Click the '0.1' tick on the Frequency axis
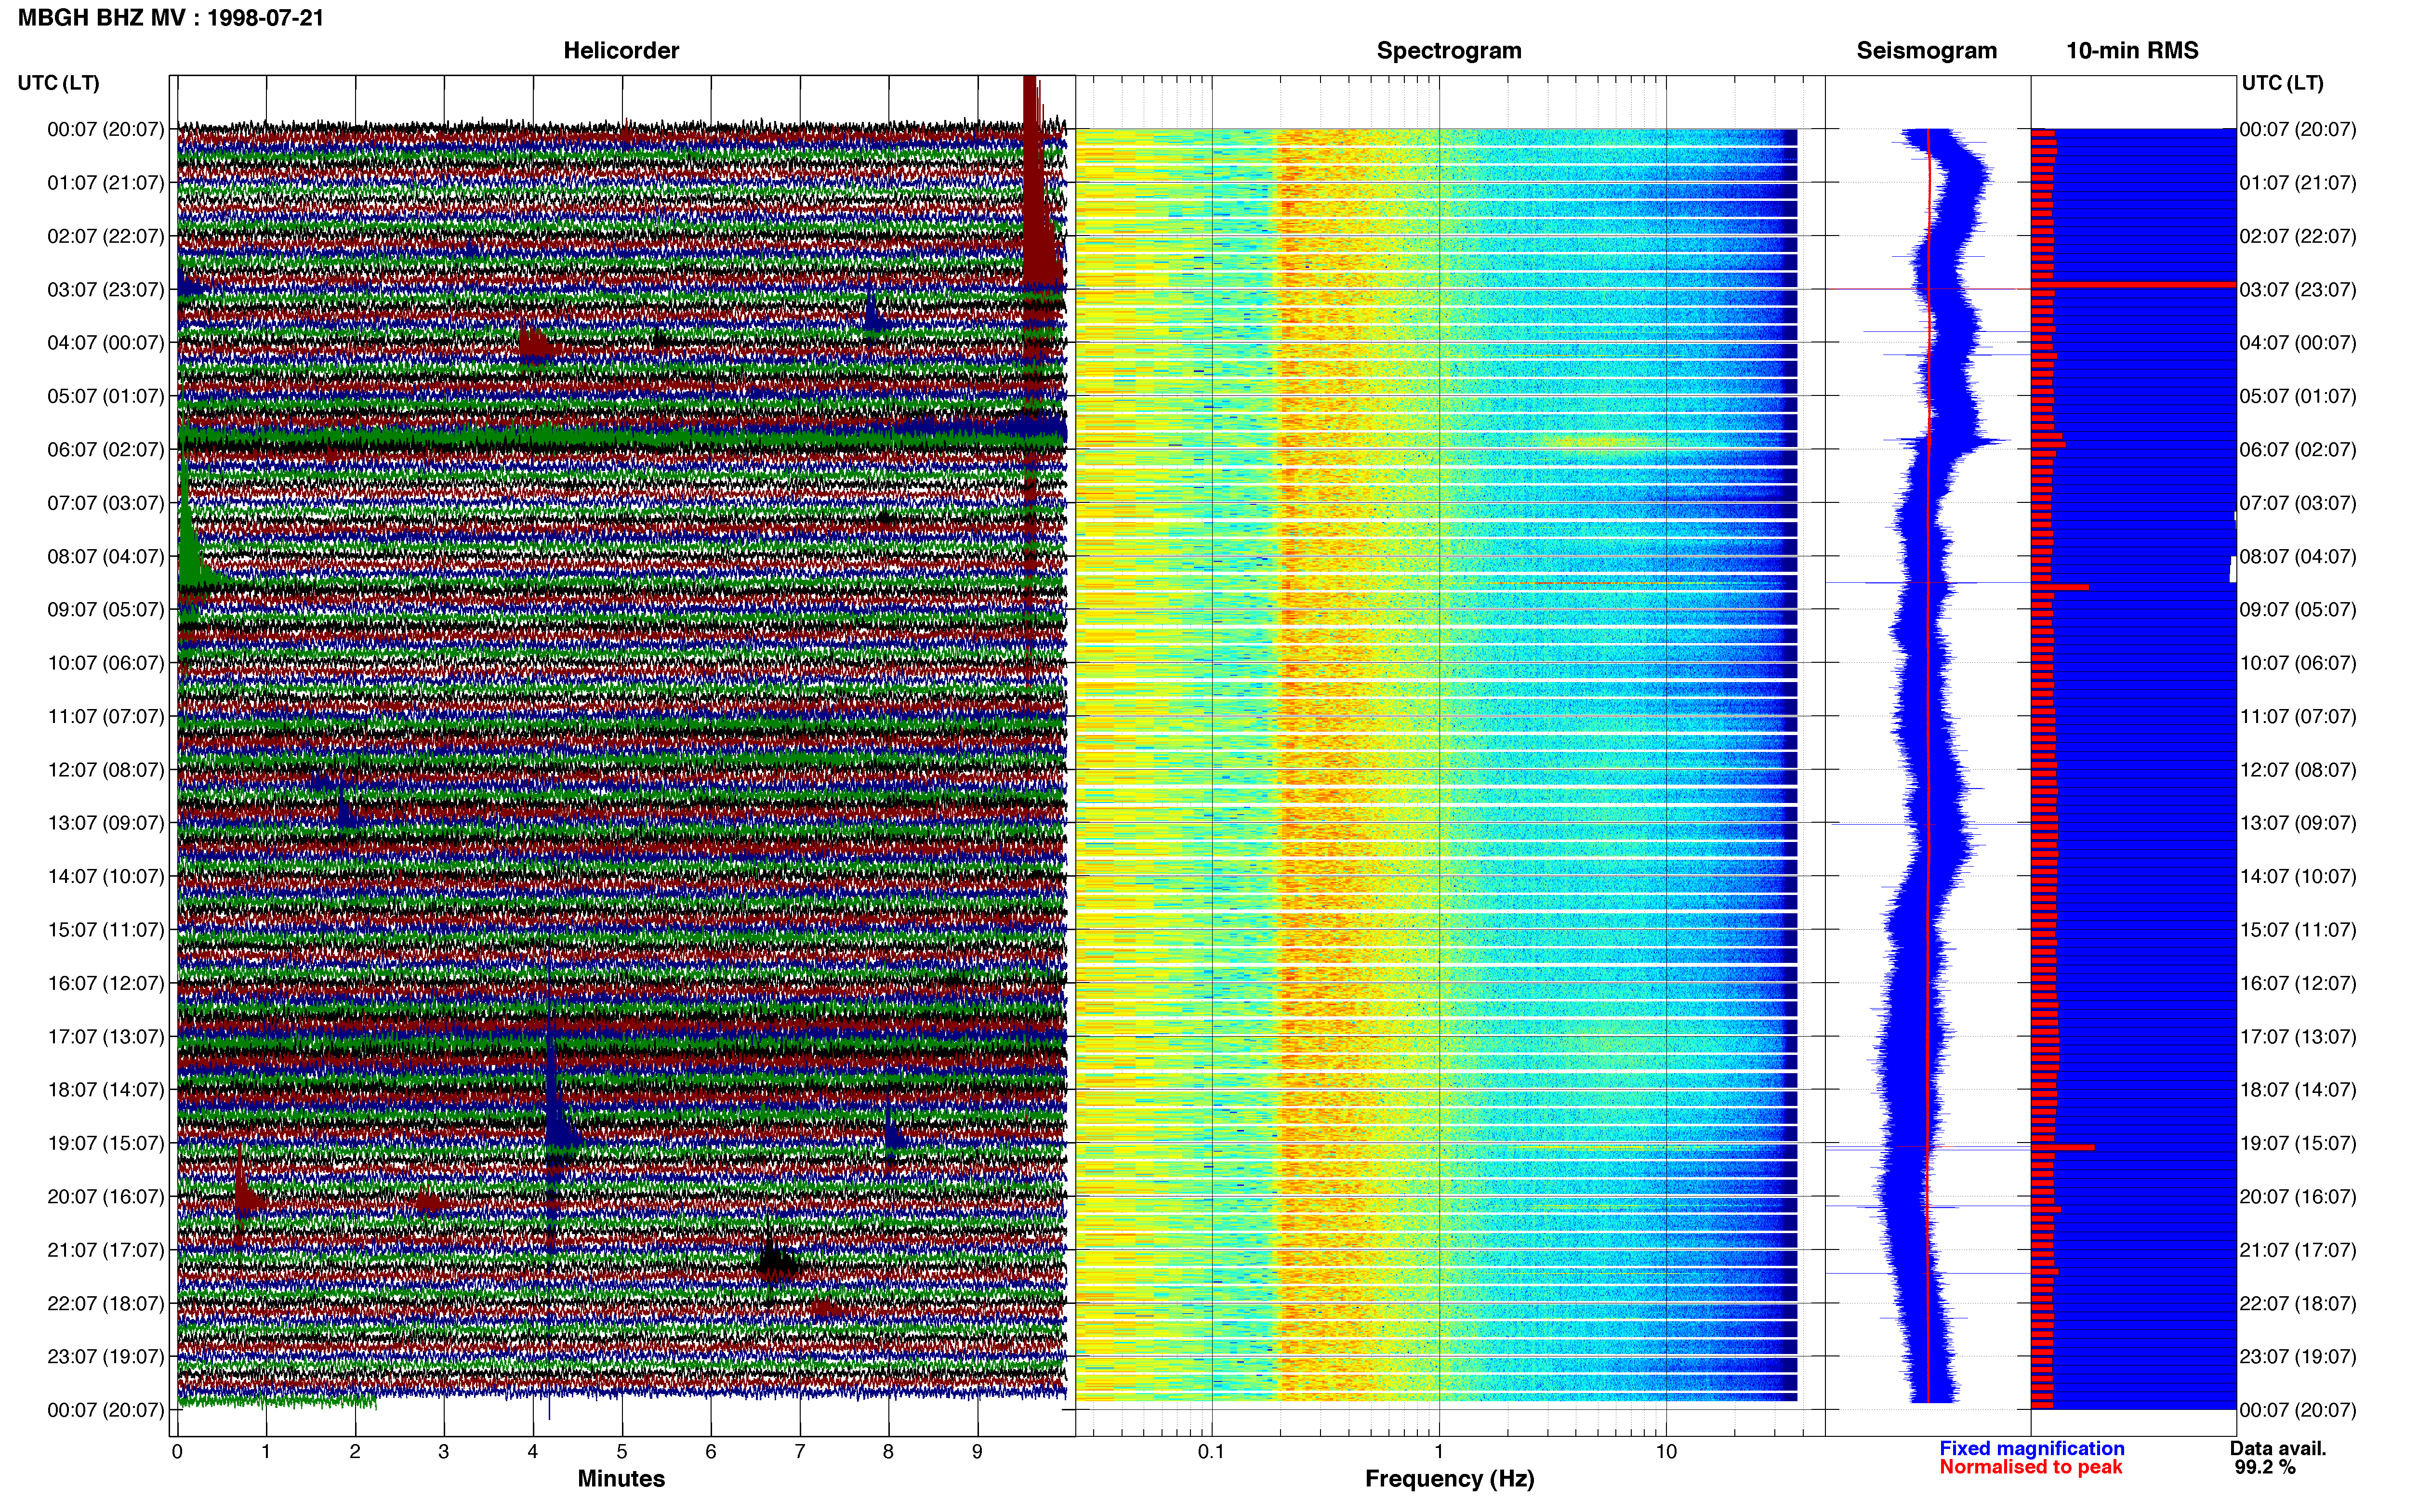Viewport: 2418px width, 1512px height. (1211, 1452)
